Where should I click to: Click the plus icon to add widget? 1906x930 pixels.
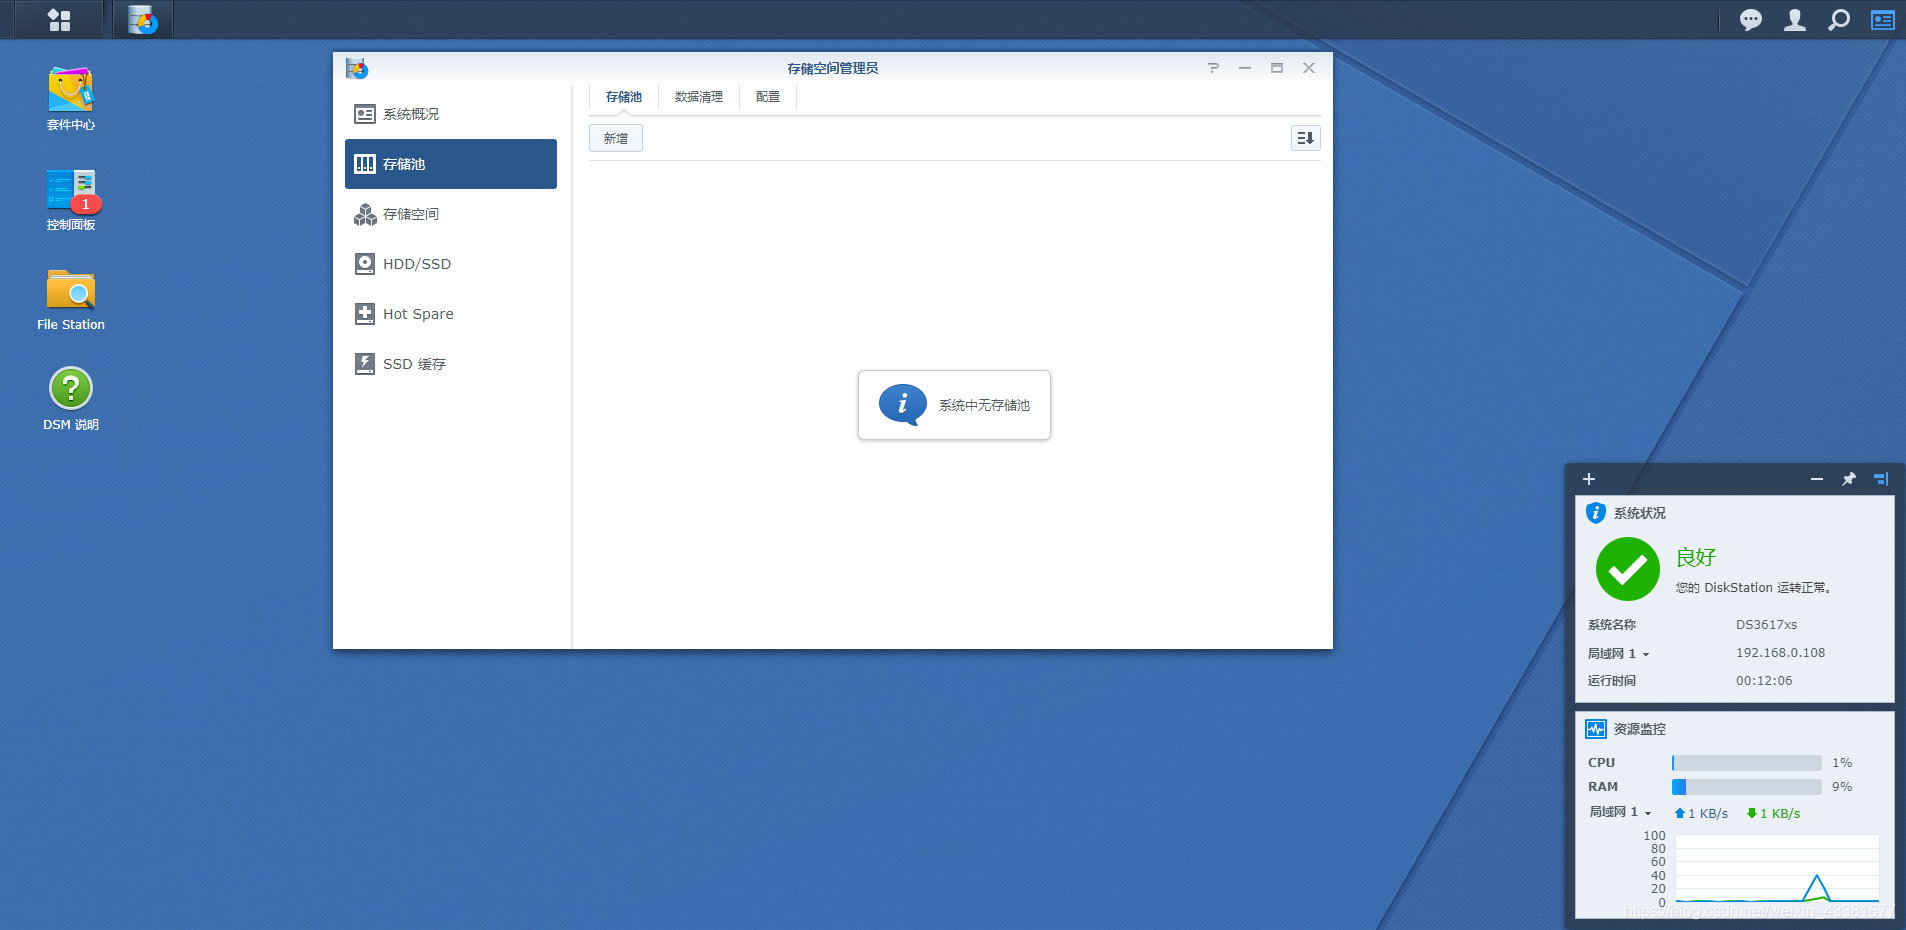coord(1589,479)
